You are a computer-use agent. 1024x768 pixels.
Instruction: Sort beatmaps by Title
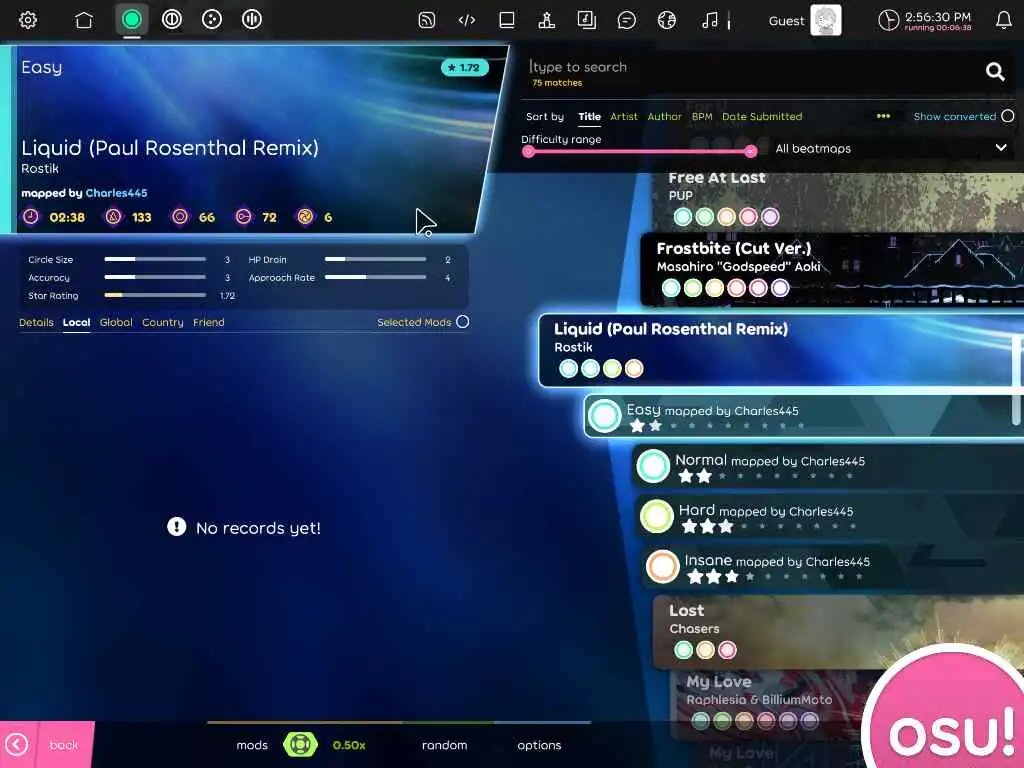point(589,117)
